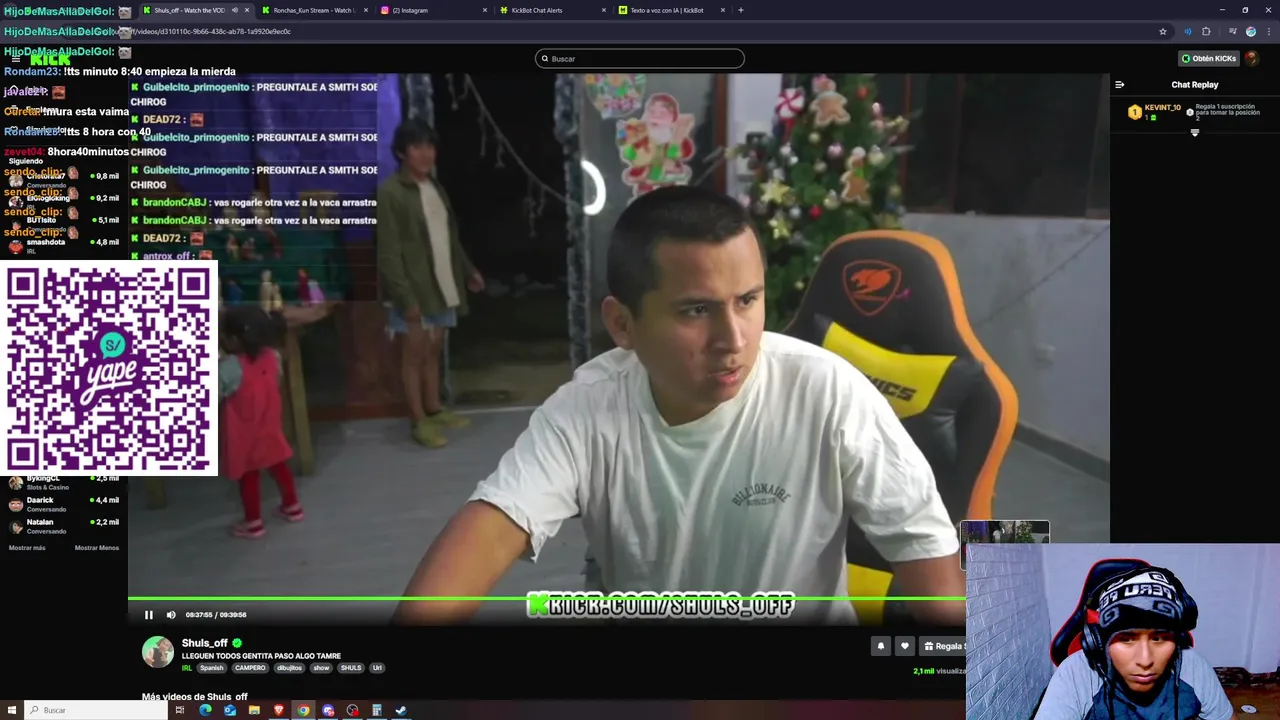Viewport: 1280px width, 720px height.
Task: Open the Shuls_off channel avatar
Action: [x=157, y=652]
